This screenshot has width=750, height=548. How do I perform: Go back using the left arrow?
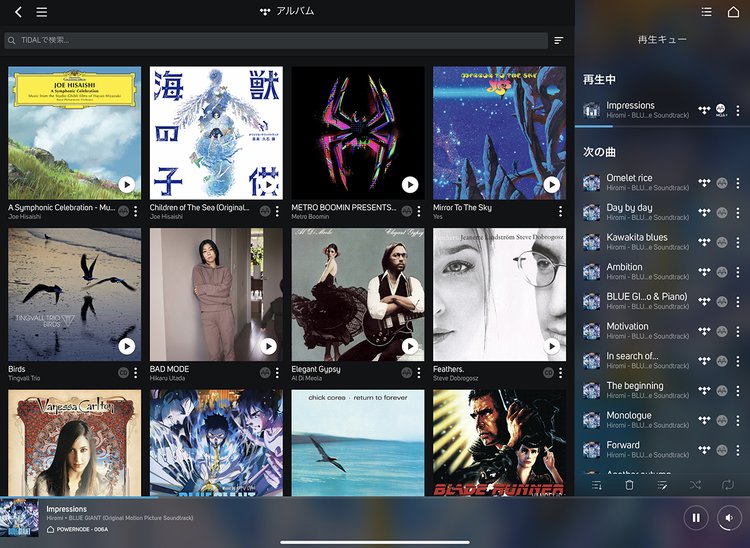pos(18,12)
